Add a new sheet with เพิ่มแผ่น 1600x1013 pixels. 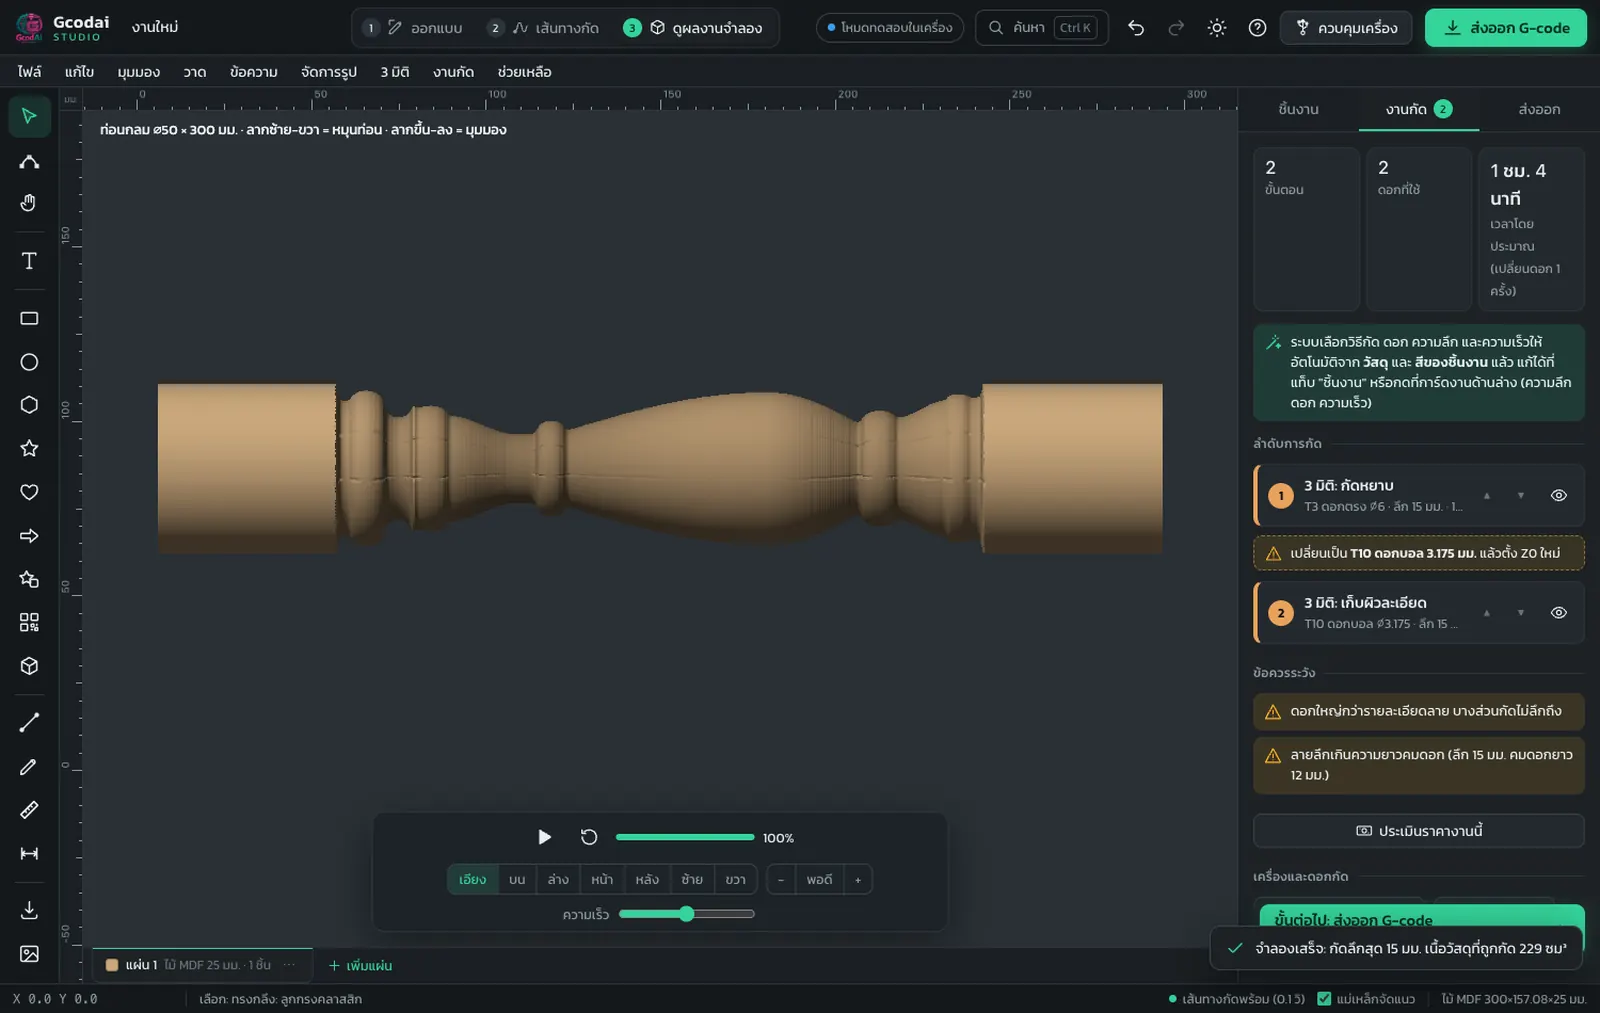point(360,966)
